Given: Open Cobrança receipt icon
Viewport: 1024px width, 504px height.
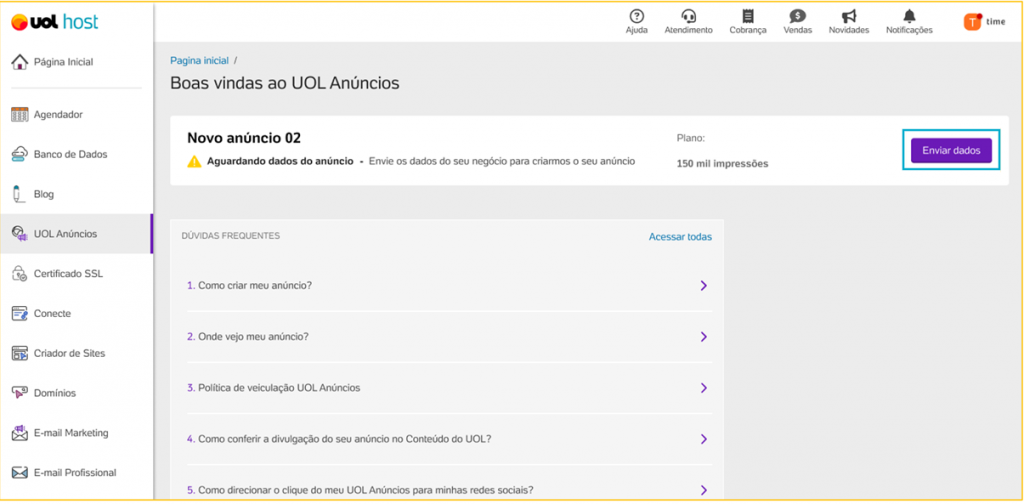Looking at the screenshot, I should [x=748, y=16].
